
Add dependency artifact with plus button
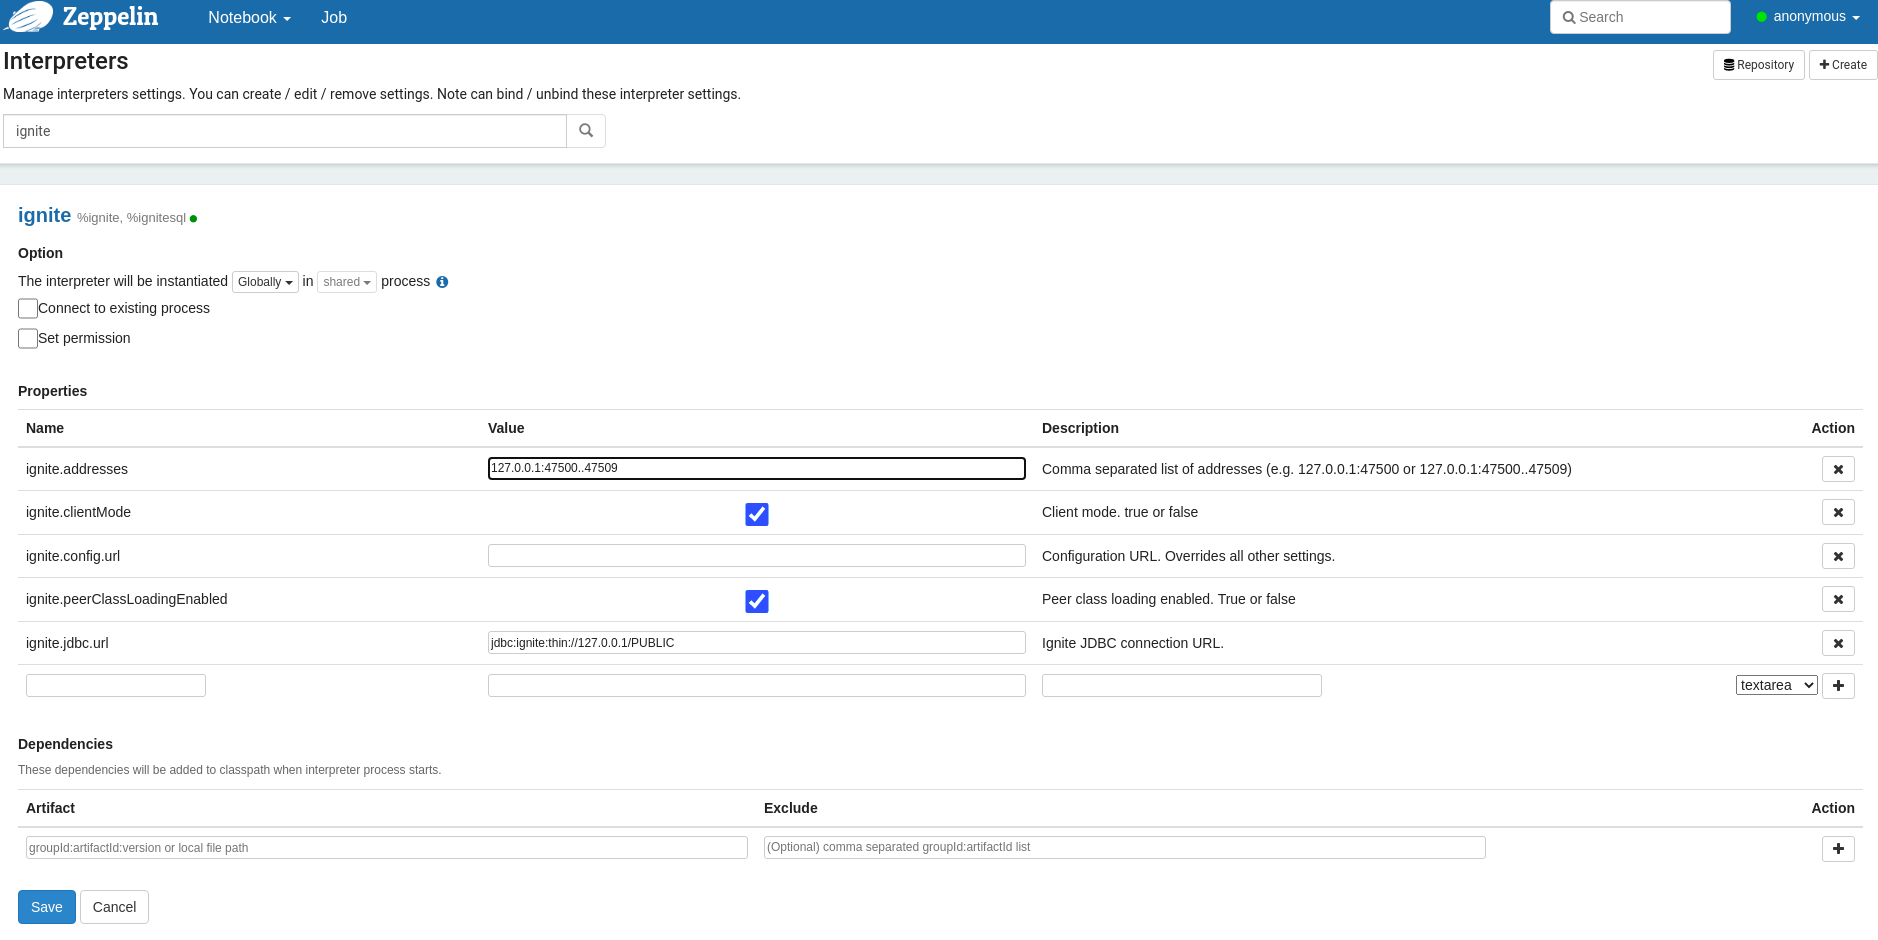1838,849
